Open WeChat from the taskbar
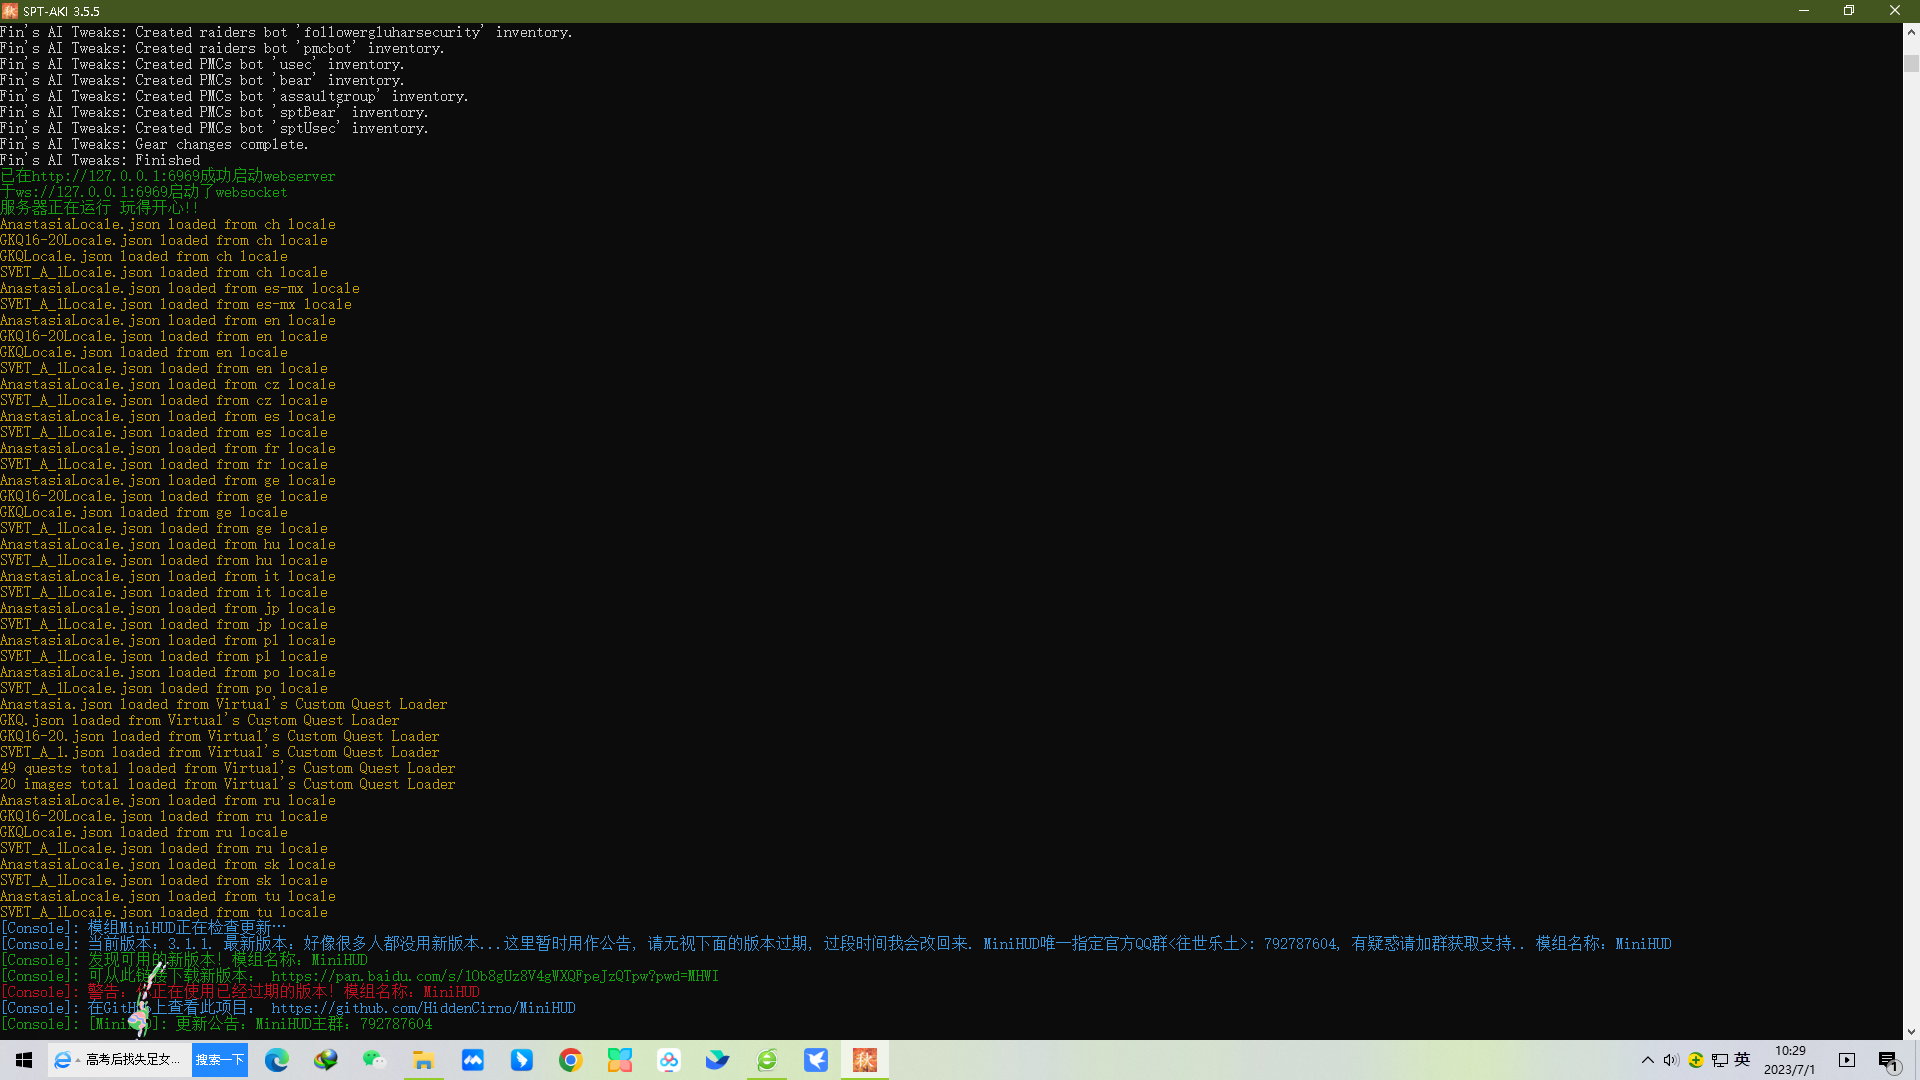Screen dimensions: 1920x1080 click(374, 1060)
